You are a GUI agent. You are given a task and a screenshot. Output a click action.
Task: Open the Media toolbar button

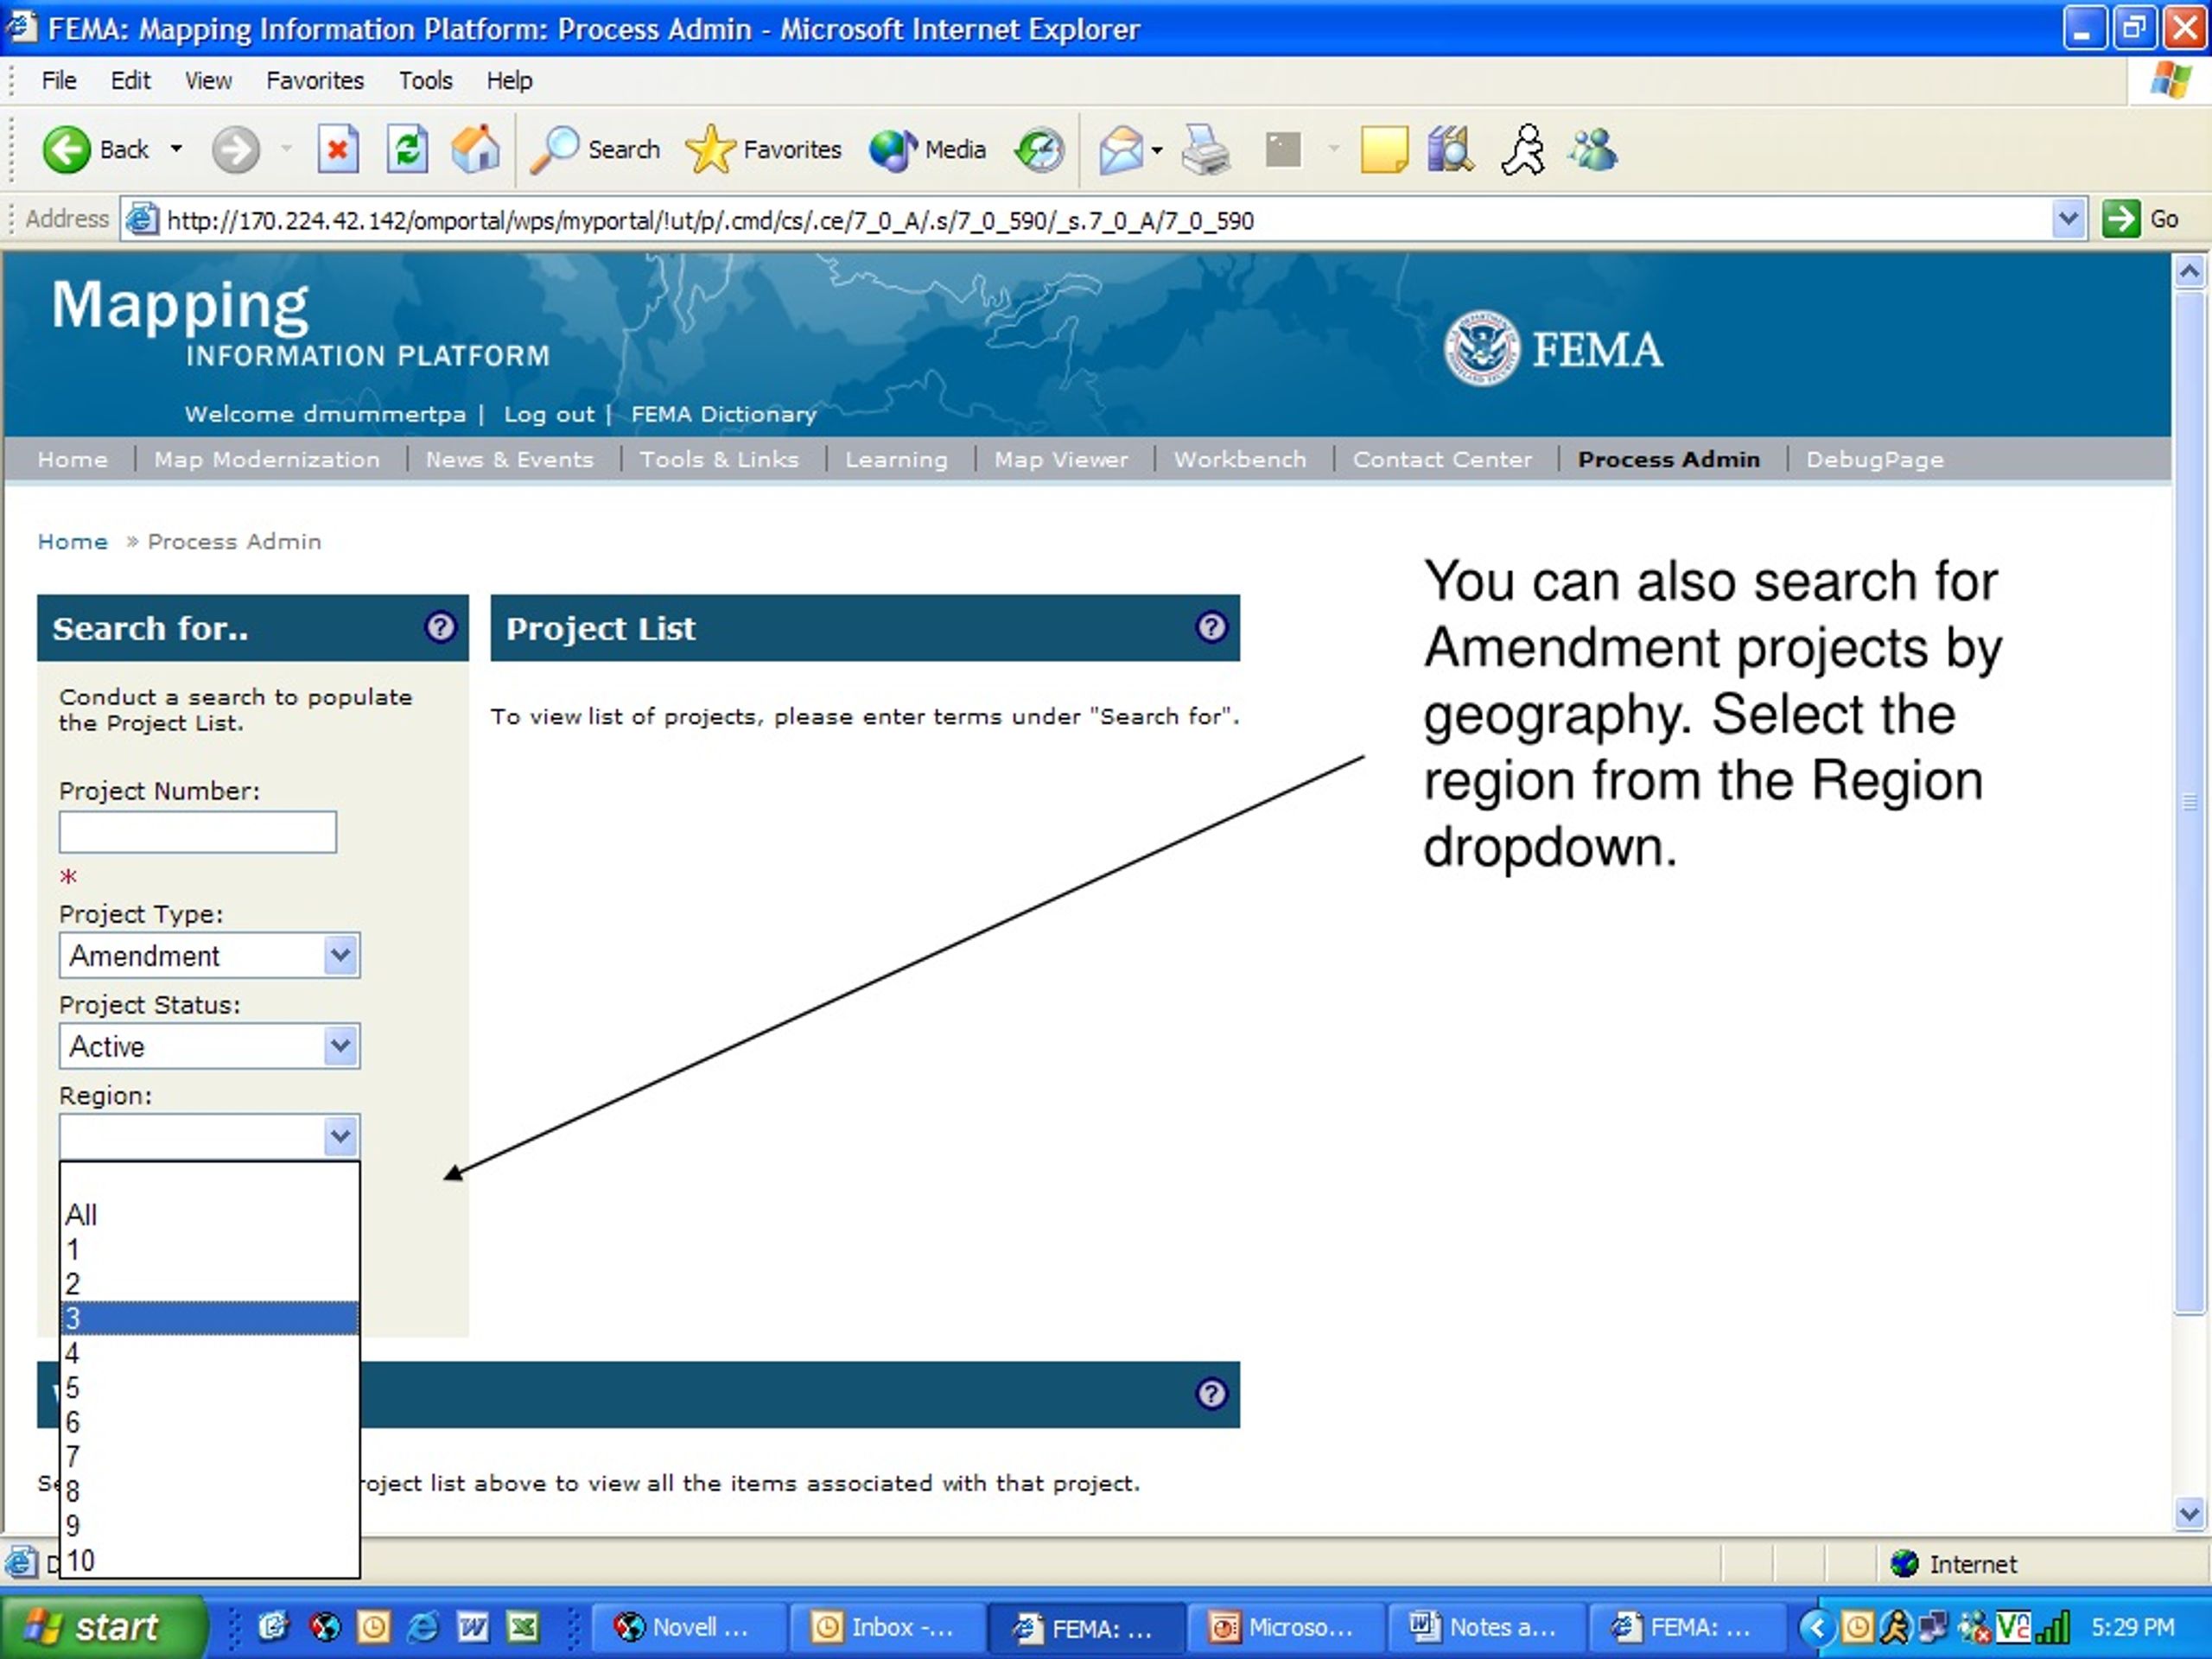pos(927,150)
